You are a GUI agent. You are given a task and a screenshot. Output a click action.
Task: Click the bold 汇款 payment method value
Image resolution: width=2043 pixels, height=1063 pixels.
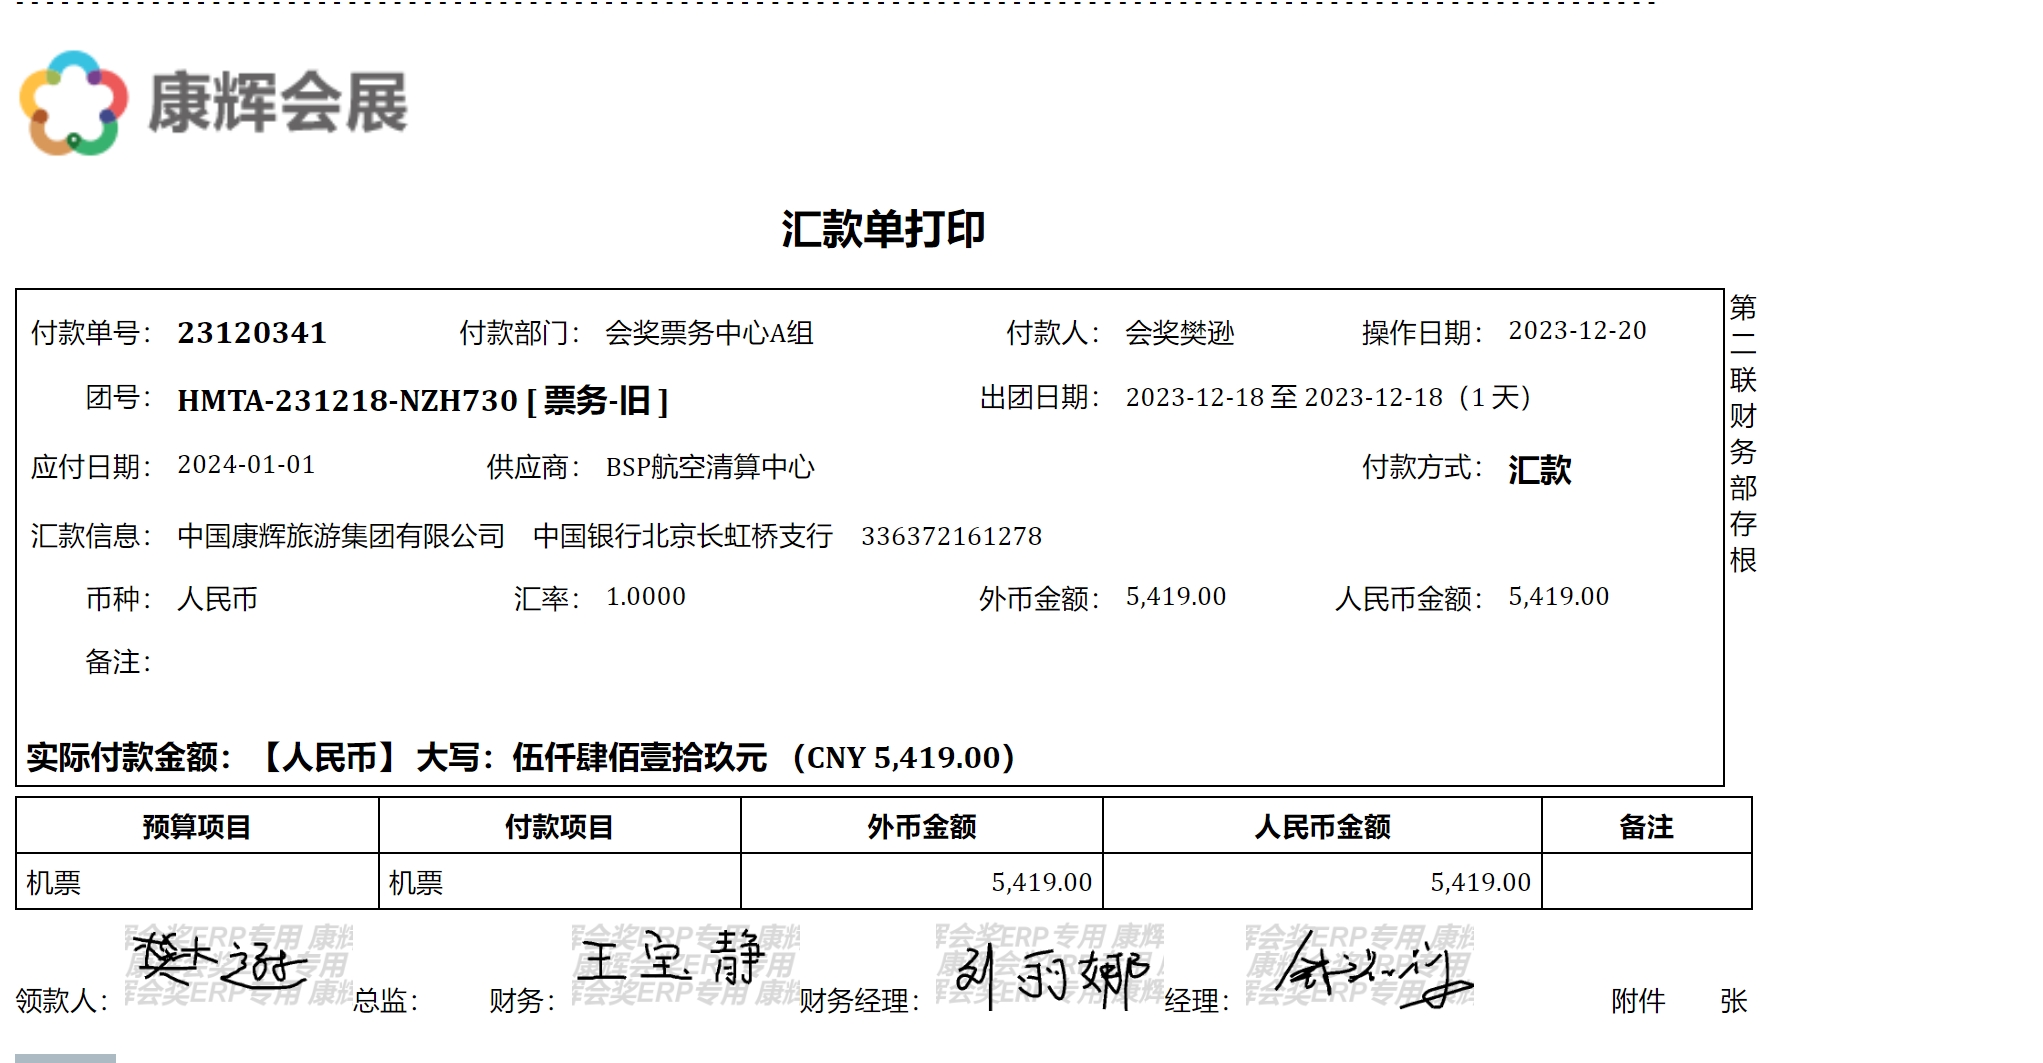click(1539, 470)
